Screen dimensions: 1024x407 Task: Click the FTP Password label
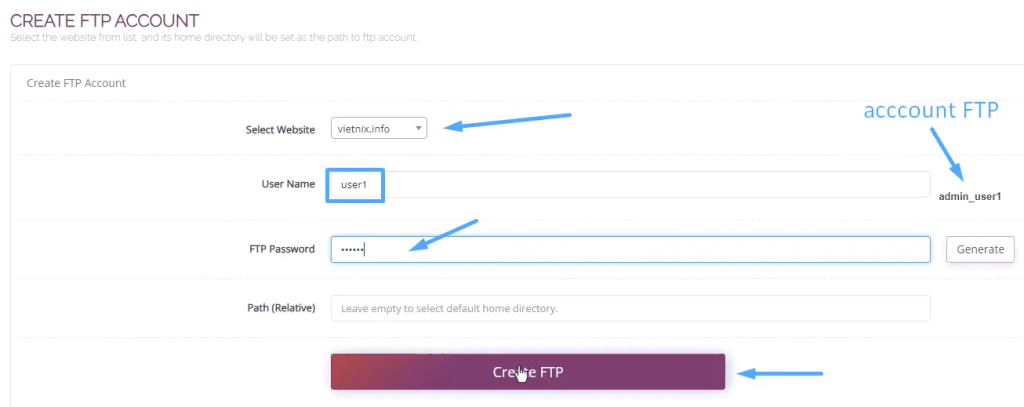(x=281, y=249)
